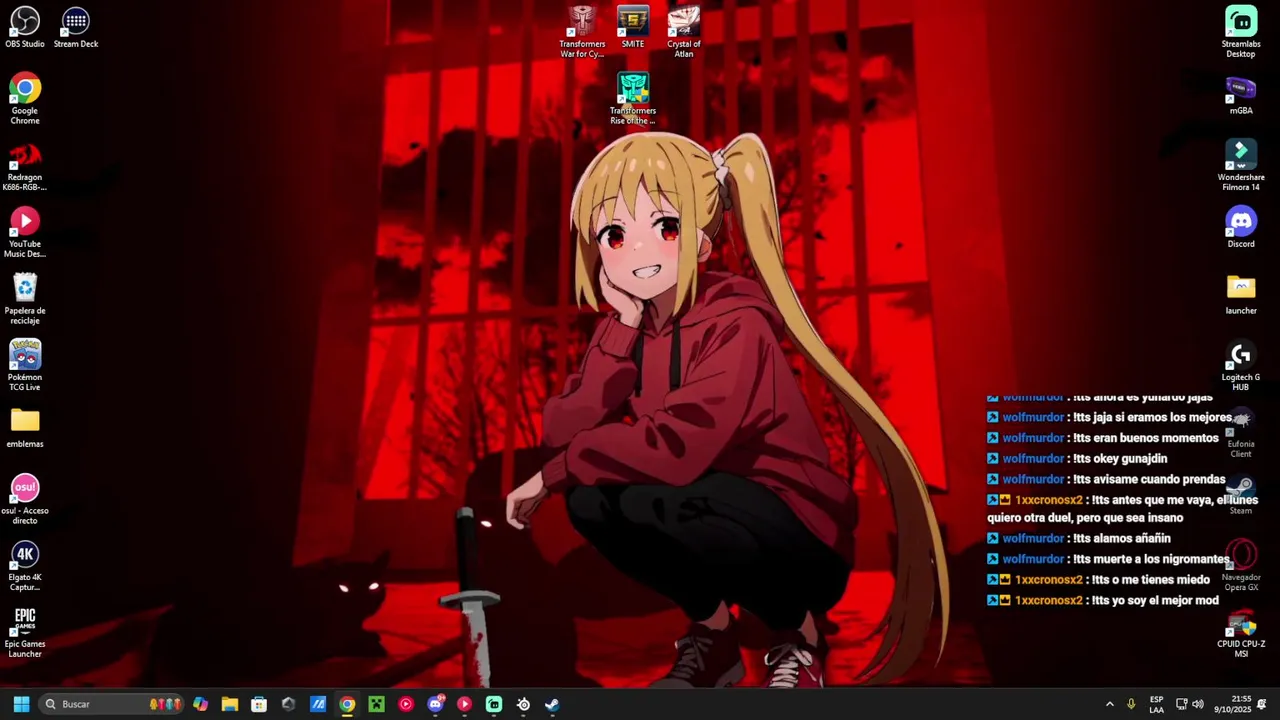Switch to Chrome in the taskbar
The width and height of the screenshot is (1280, 720).
pos(347,704)
